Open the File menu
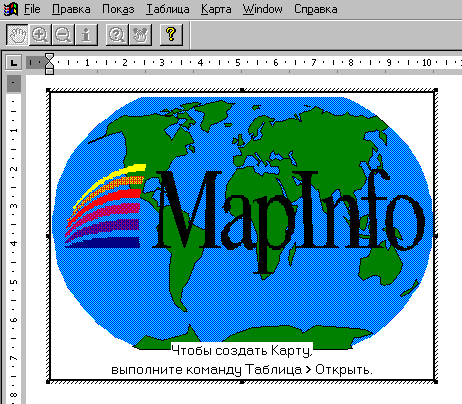 (x=32, y=9)
